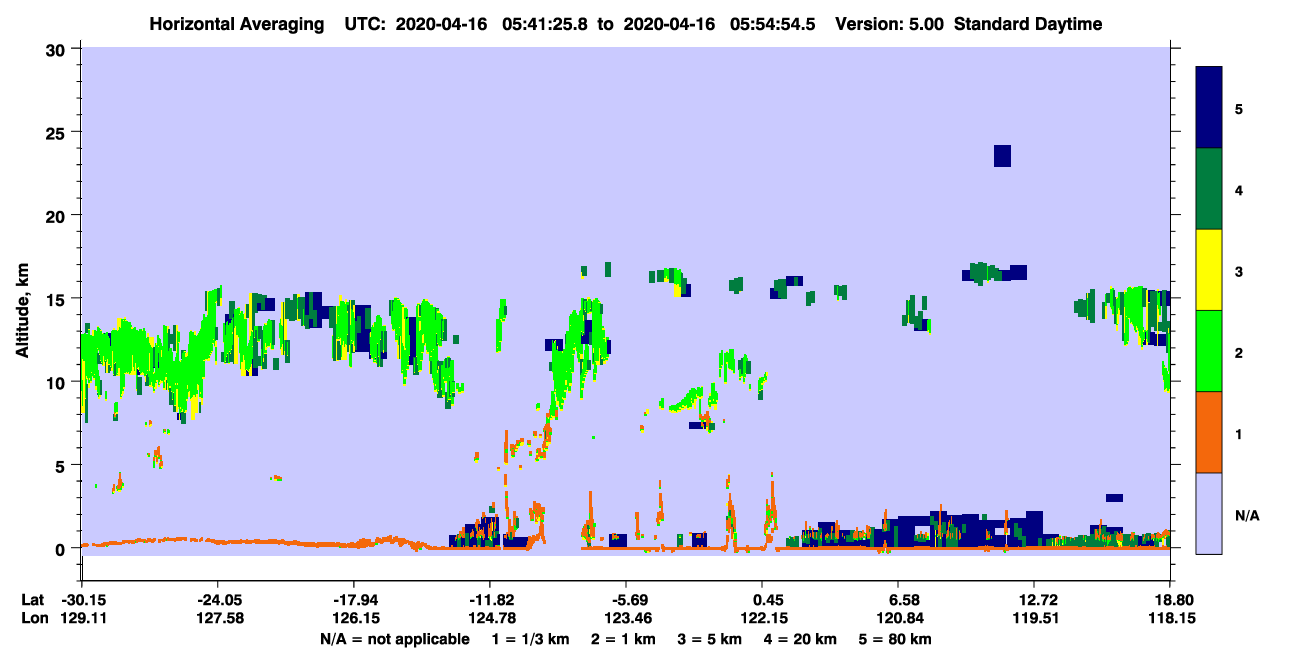Click the colorbar label '1'
The width and height of the screenshot is (1300, 667).
click(x=1239, y=434)
